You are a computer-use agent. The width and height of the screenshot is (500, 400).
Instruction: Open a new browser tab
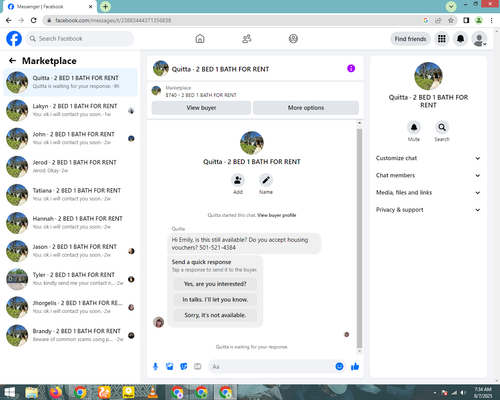tap(105, 6)
